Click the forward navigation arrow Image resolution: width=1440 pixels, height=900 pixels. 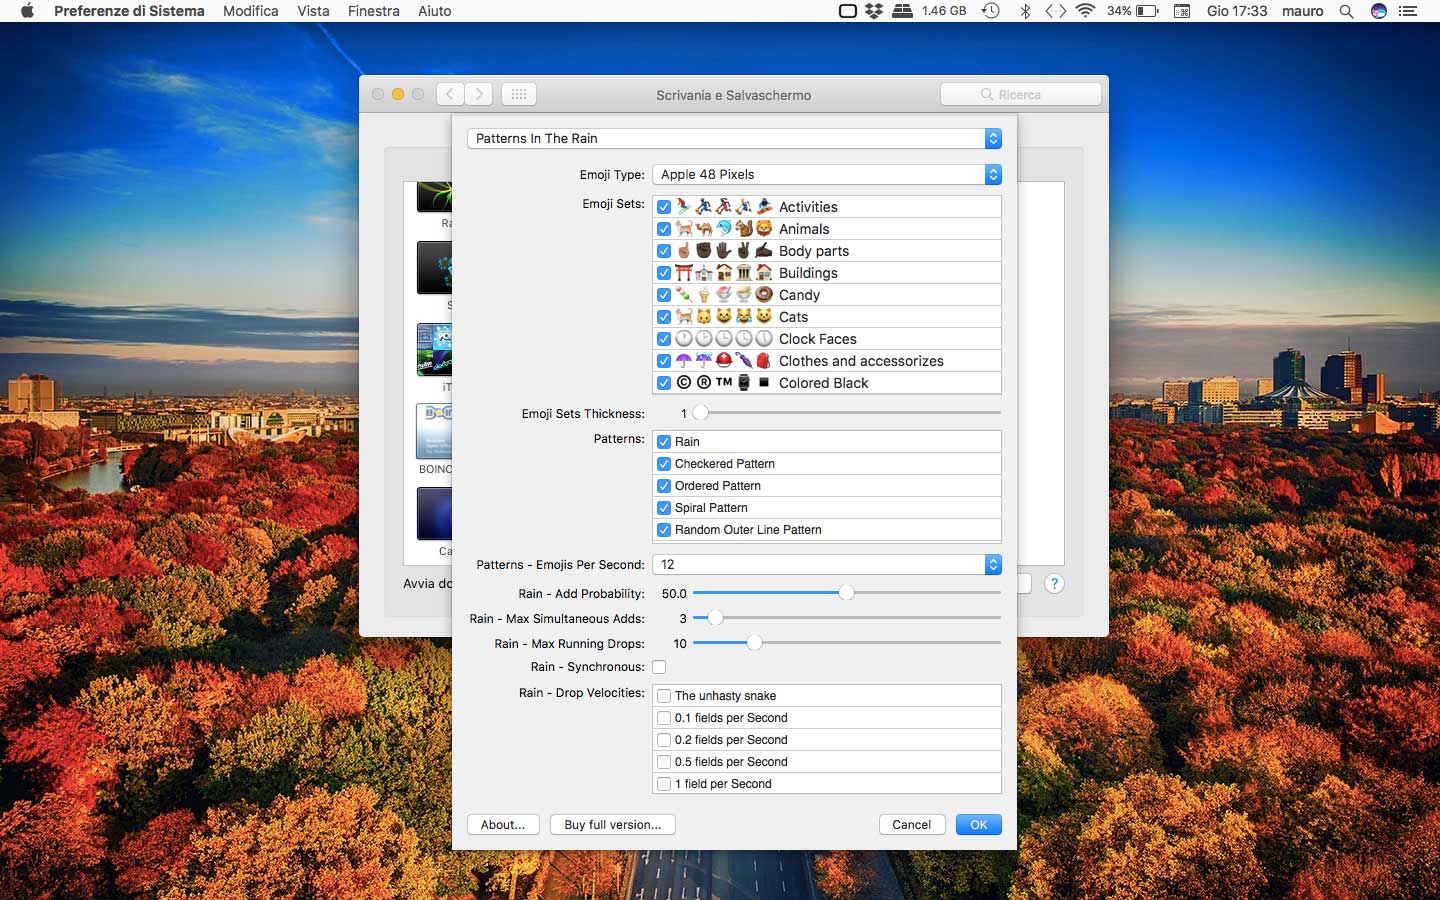click(x=479, y=94)
